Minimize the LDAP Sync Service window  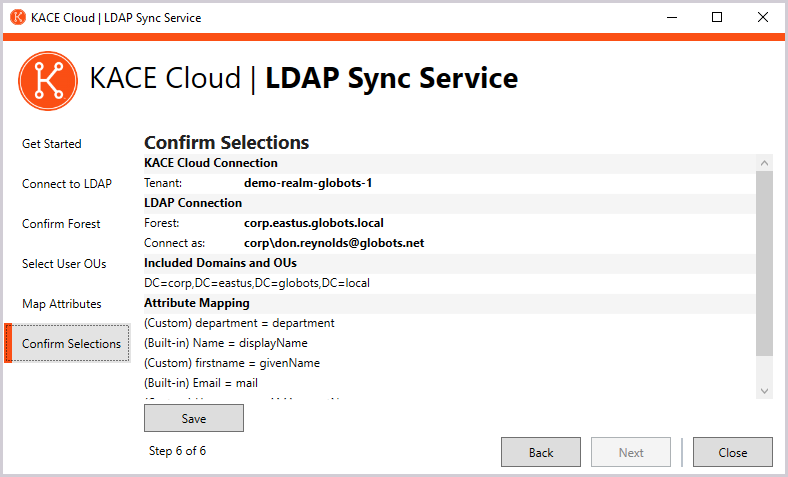671,17
